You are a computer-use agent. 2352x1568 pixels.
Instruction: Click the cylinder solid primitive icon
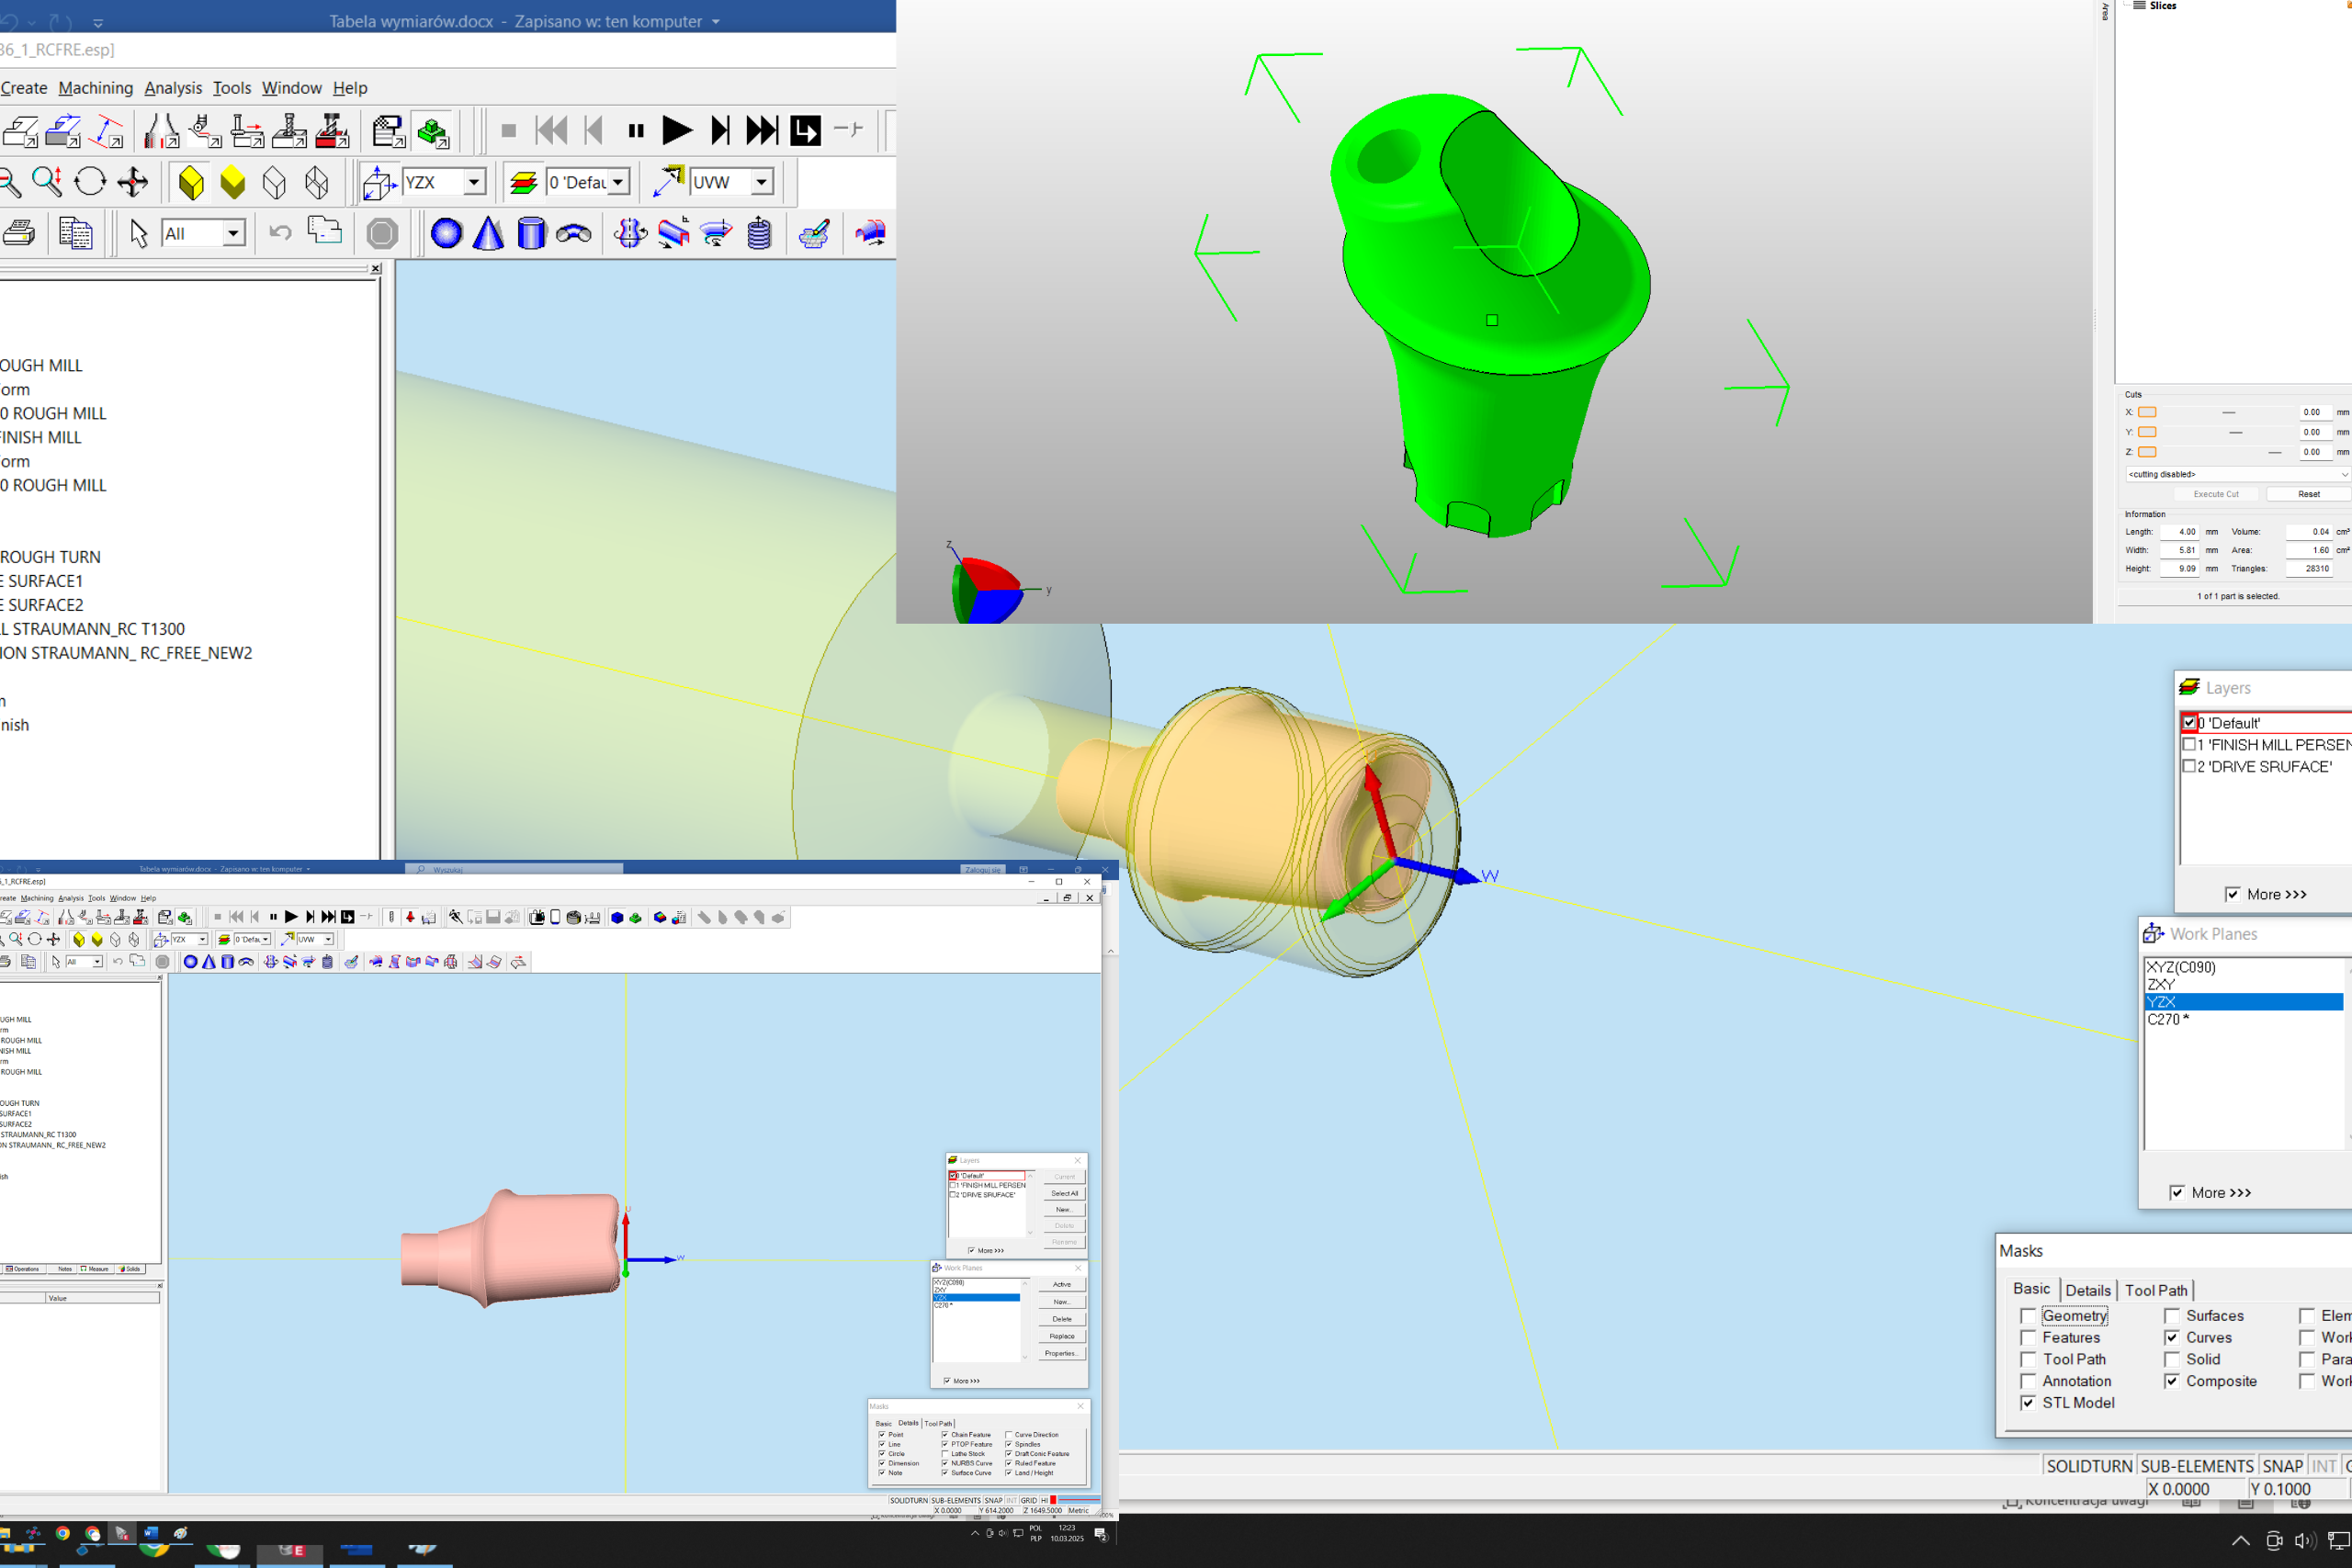(x=531, y=234)
